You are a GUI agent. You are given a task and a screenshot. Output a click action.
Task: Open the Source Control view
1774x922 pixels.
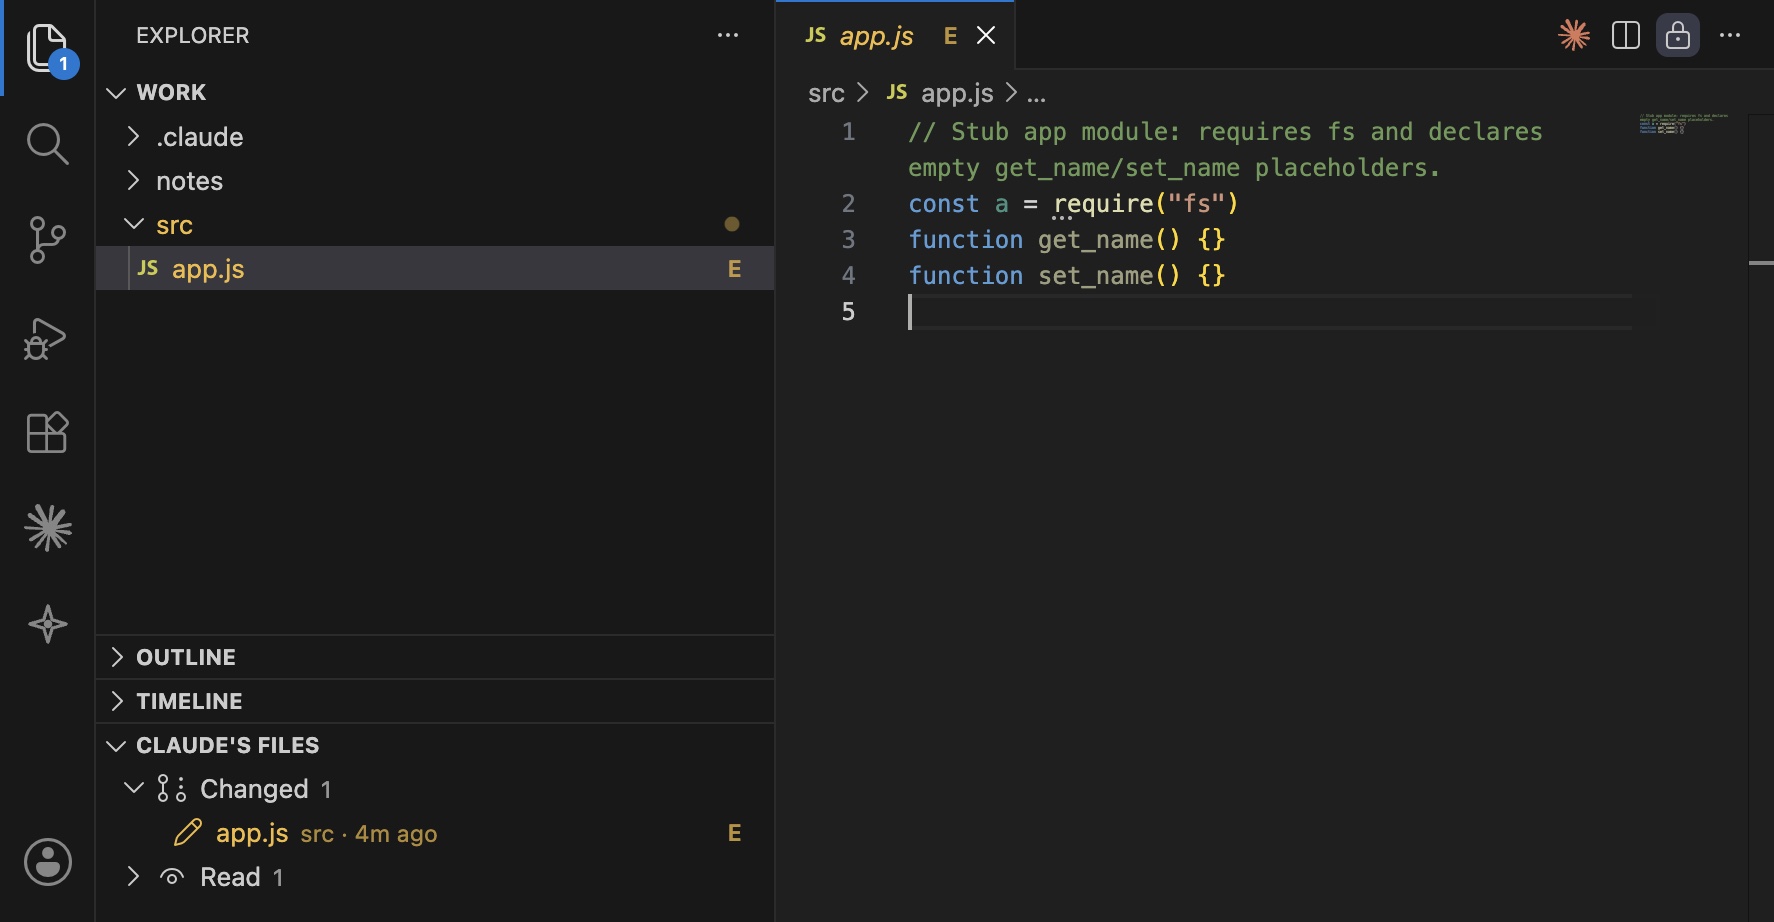coord(48,240)
